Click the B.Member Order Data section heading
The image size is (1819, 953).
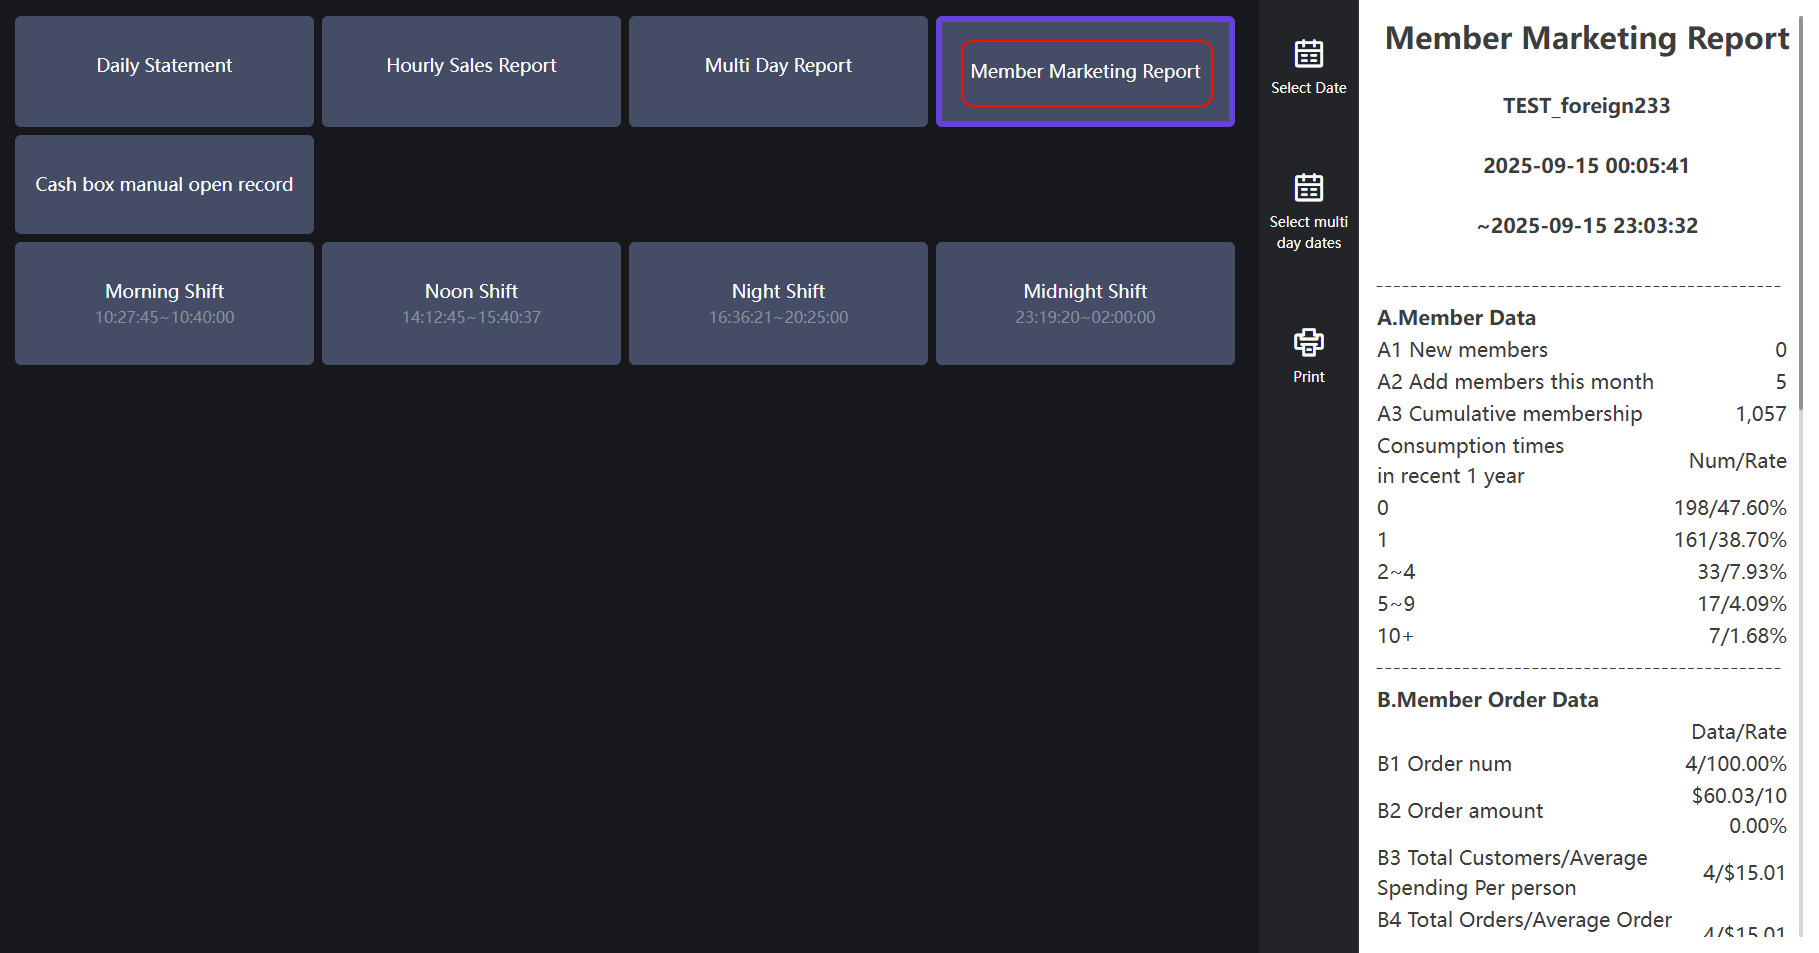[1487, 700]
